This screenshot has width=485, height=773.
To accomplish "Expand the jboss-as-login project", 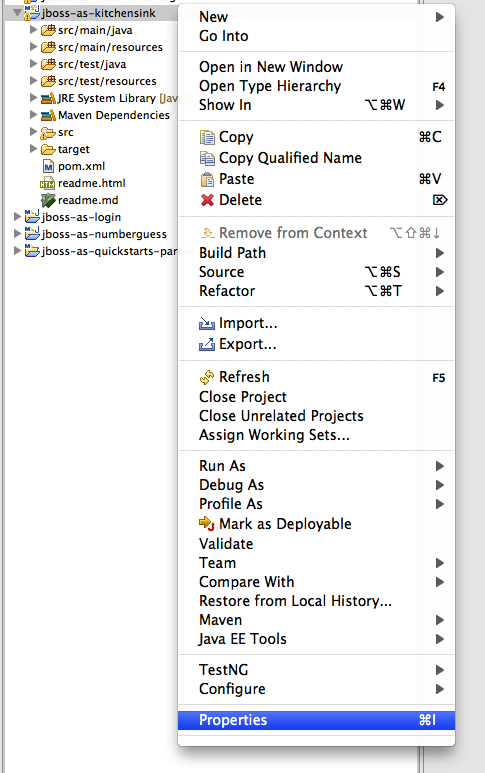I will pyautogui.click(x=17, y=216).
